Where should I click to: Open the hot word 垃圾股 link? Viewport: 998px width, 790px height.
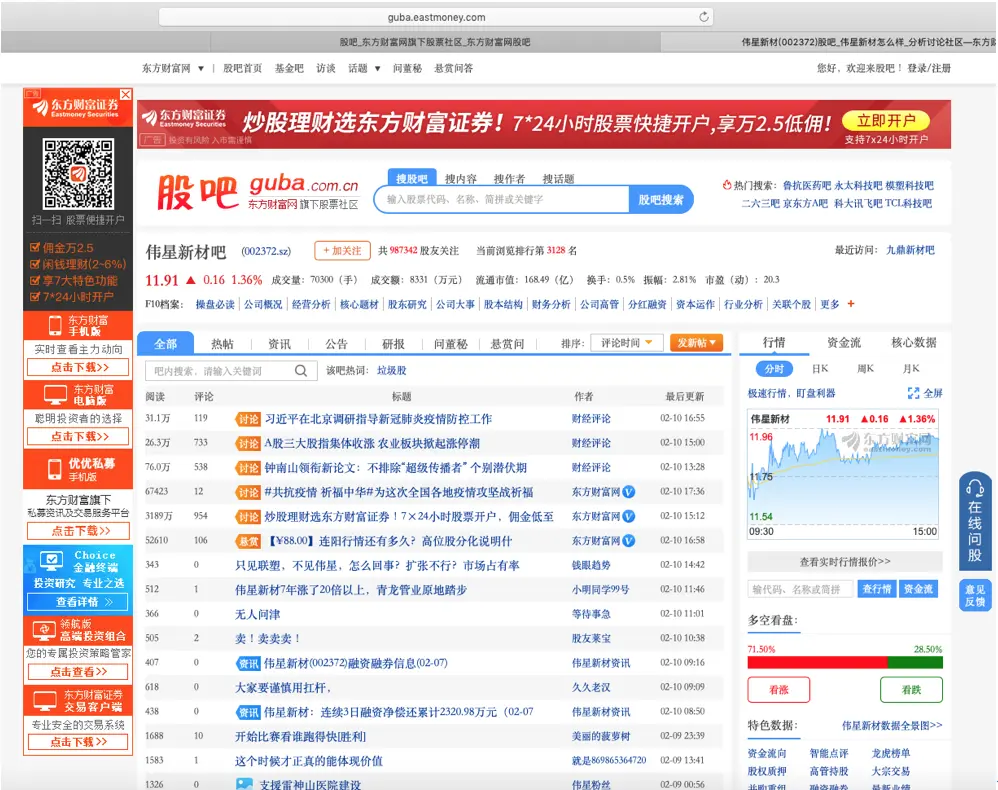[391, 370]
